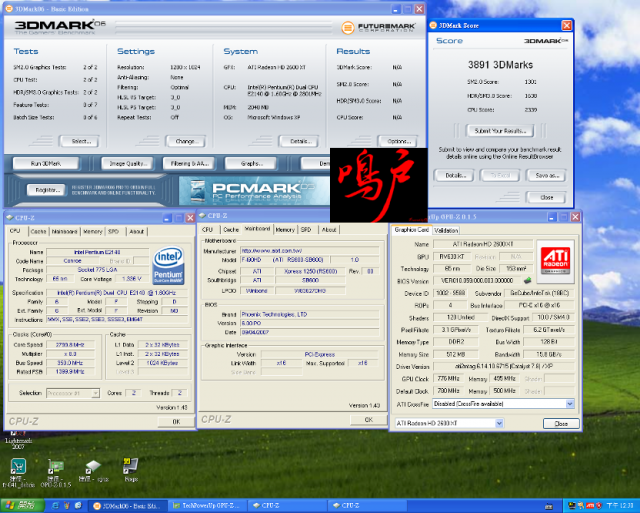
Task: Open the Mainboard tab in left CPU-Z window
Action: [x=64, y=231]
